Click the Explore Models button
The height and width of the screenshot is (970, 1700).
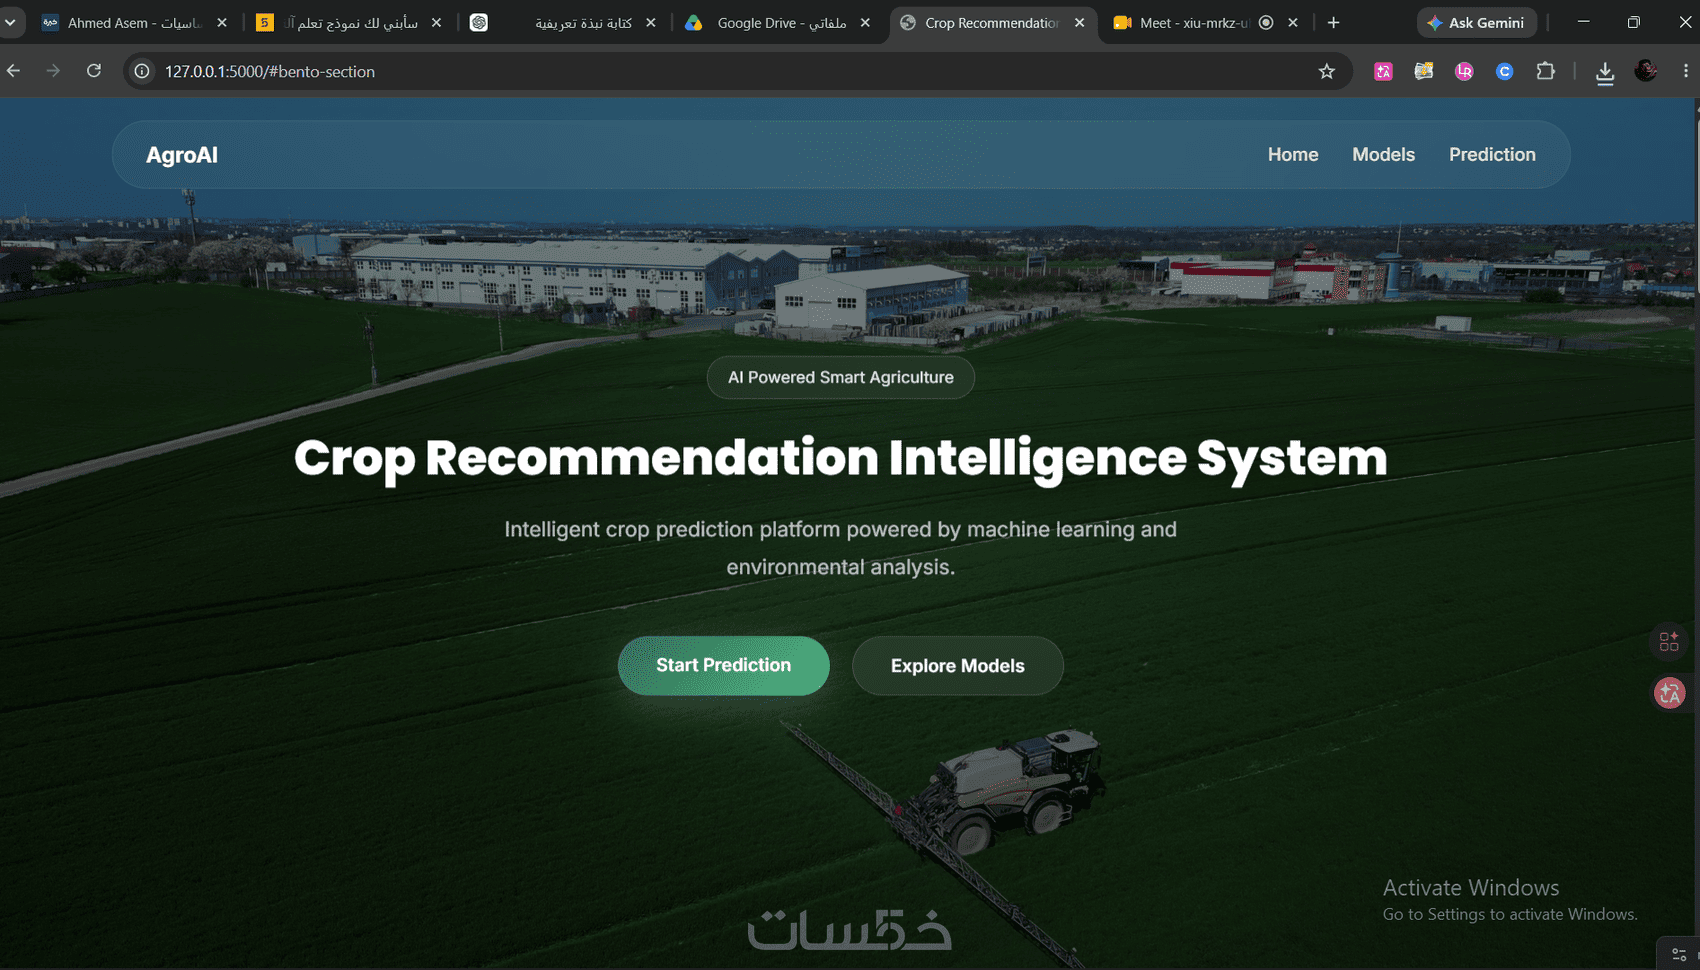(957, 666)
